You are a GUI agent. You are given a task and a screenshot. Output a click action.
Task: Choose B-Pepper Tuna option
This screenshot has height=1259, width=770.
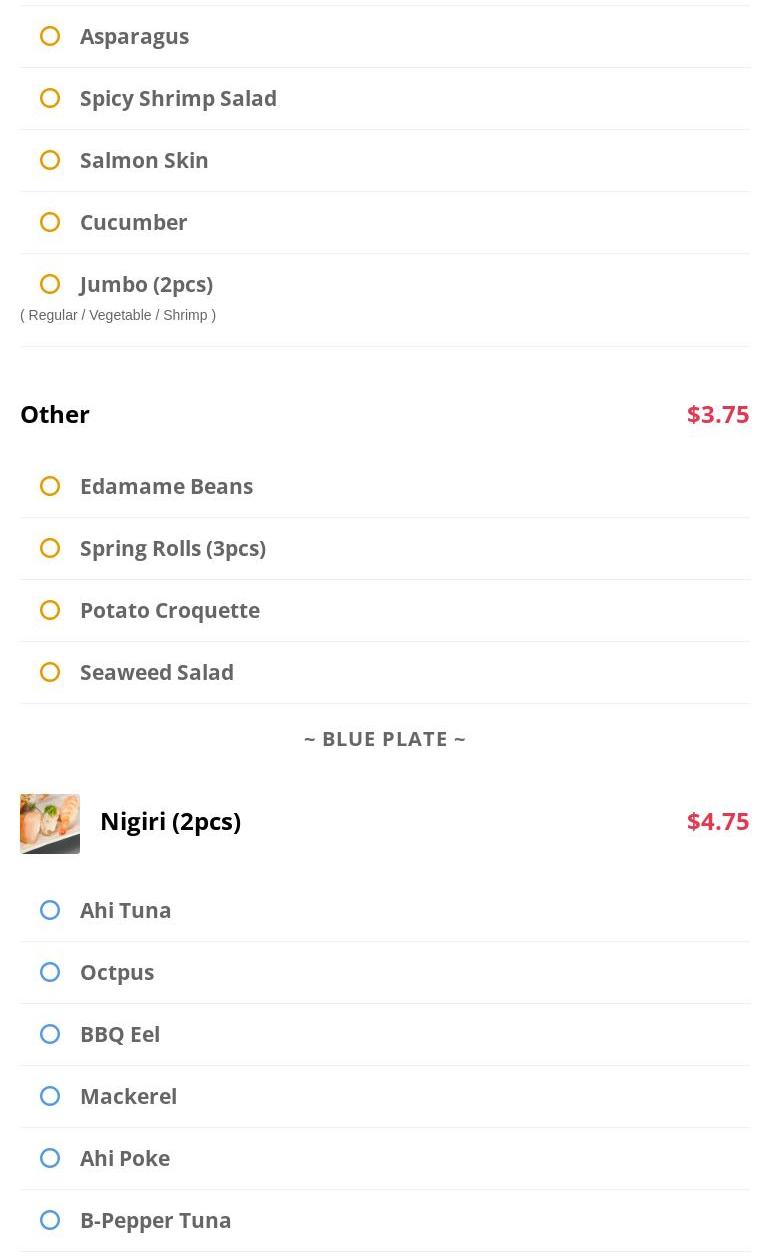[x=50, y=1221]
